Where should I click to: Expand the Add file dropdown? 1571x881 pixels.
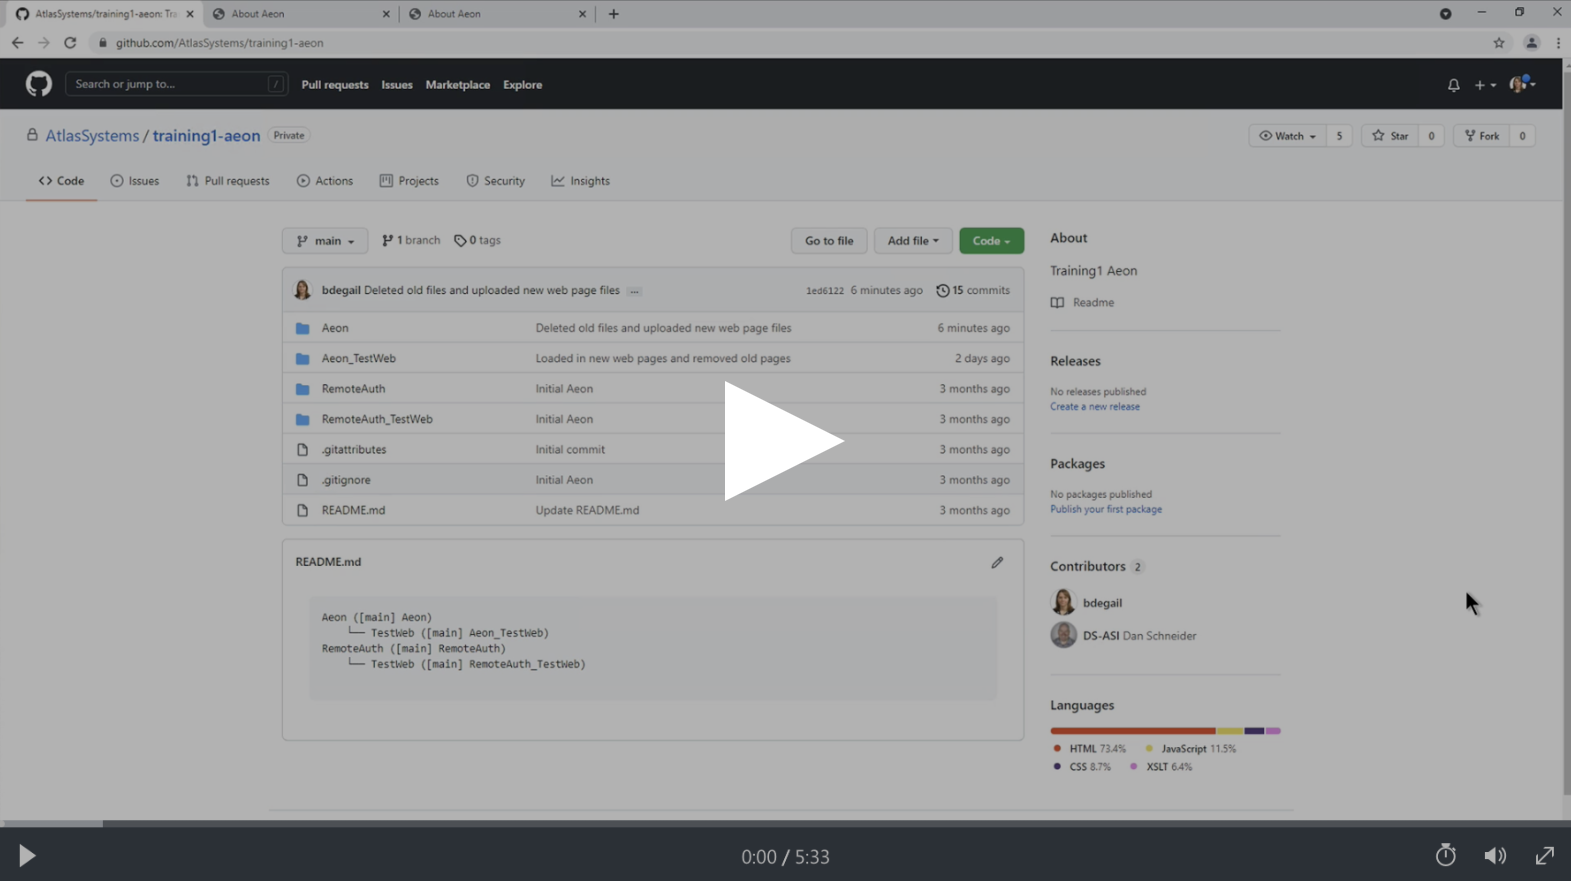tap(912, 241)
